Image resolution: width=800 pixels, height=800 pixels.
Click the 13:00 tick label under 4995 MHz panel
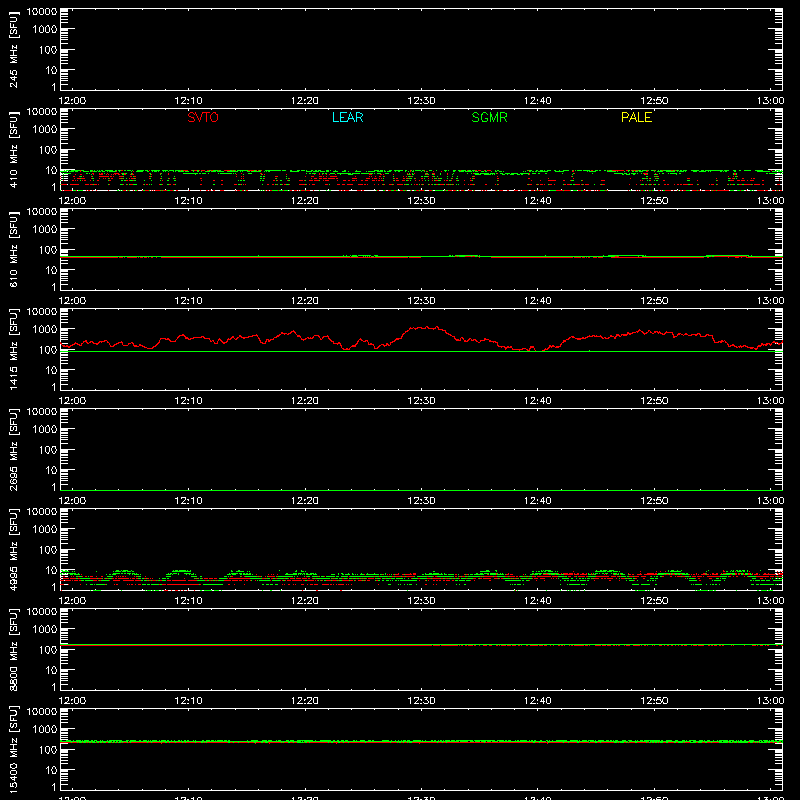770,601
